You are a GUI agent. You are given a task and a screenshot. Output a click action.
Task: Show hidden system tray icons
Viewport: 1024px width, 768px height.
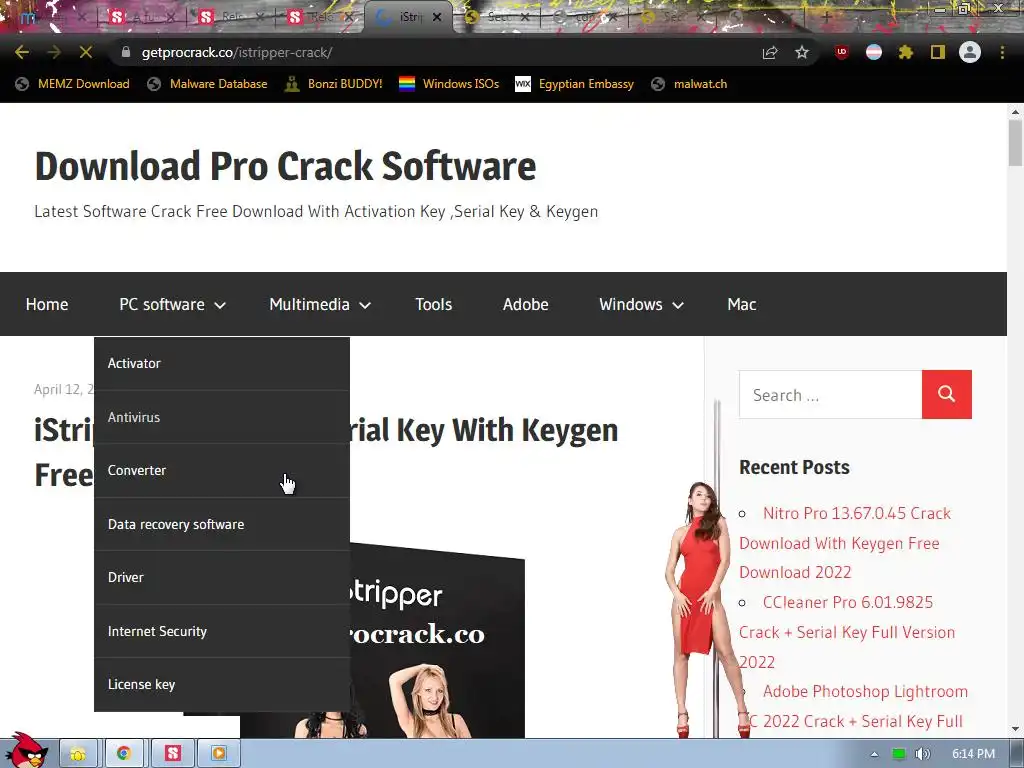point(874,754)
